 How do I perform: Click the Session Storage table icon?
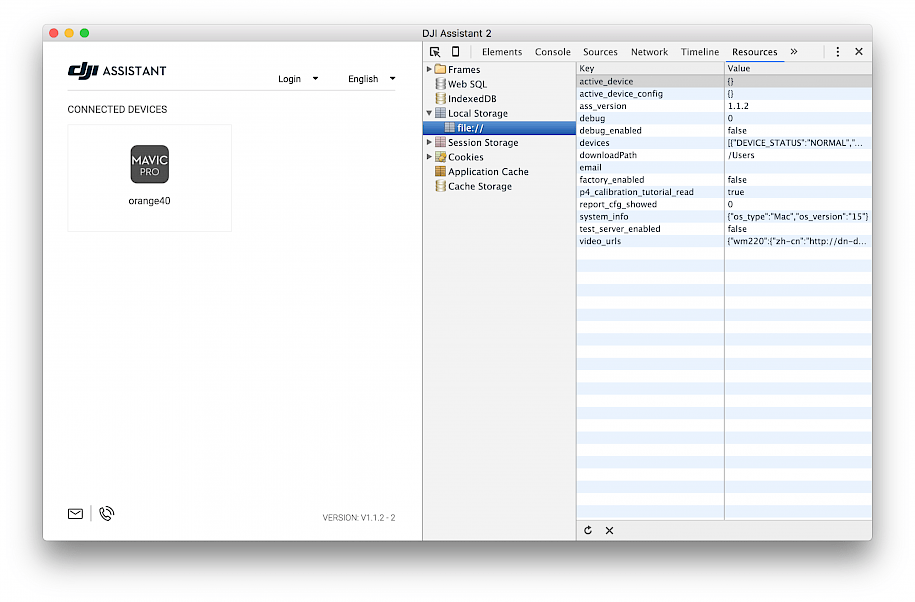(441, 142)
